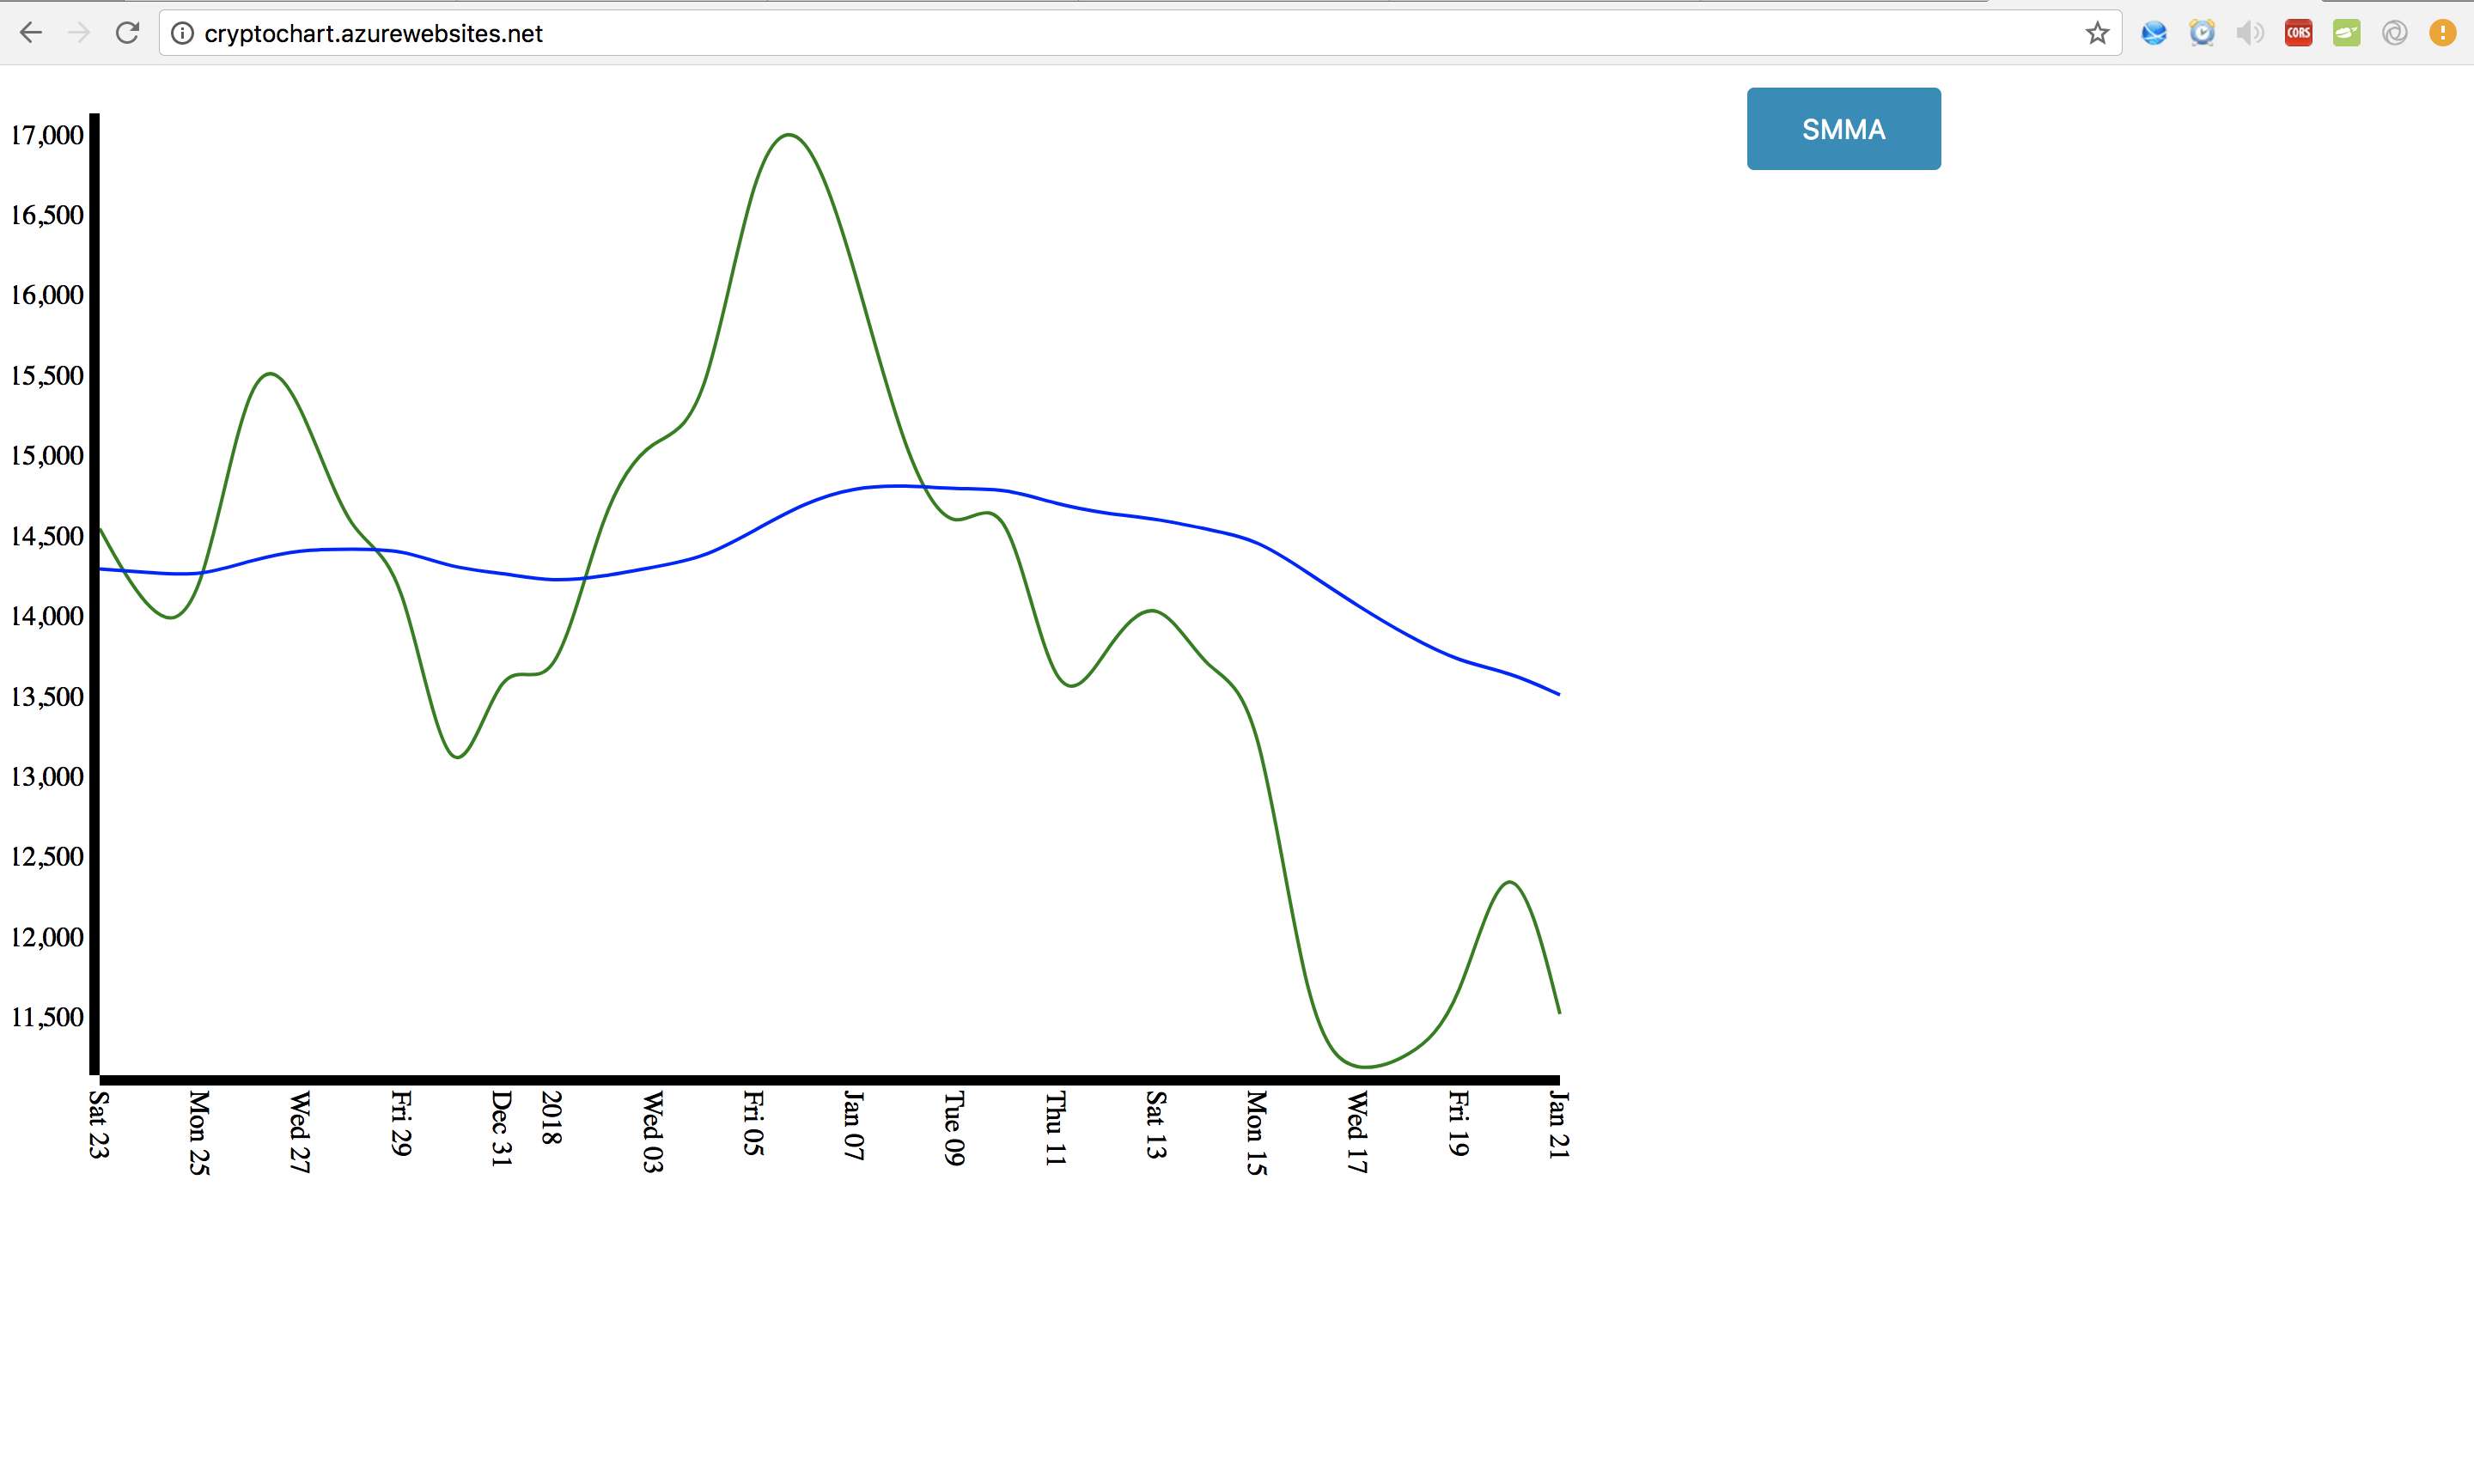Screen dimensions: 2474x1484
Task: Click the Tue 09 x-axis label
Action: [954, 1128]
